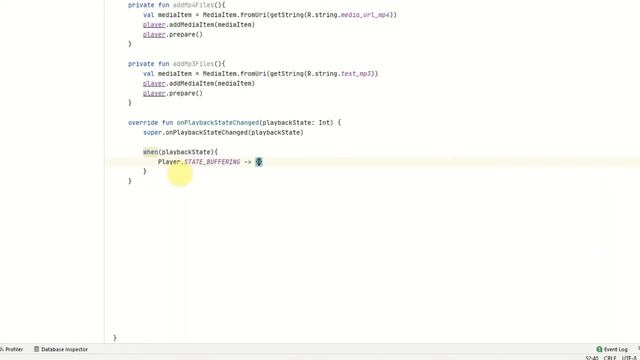
Task: Click the text caret after the arrow
Action: (259, 162)
